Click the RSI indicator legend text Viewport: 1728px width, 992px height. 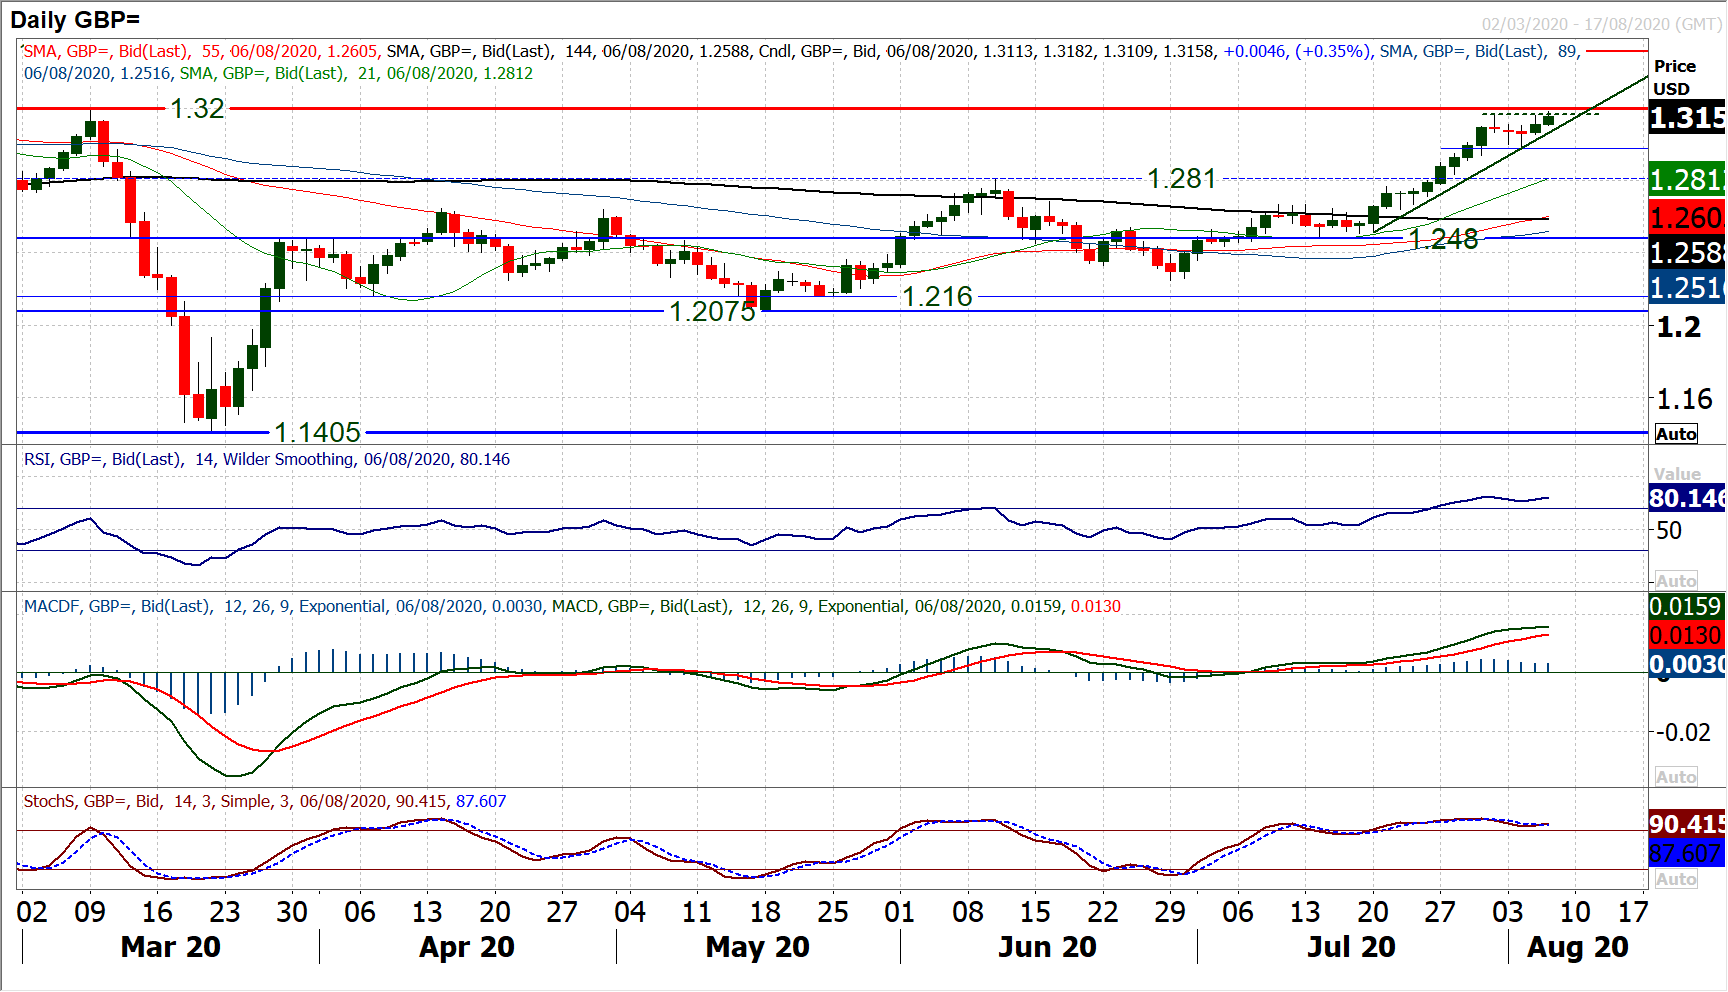[266, 459]
